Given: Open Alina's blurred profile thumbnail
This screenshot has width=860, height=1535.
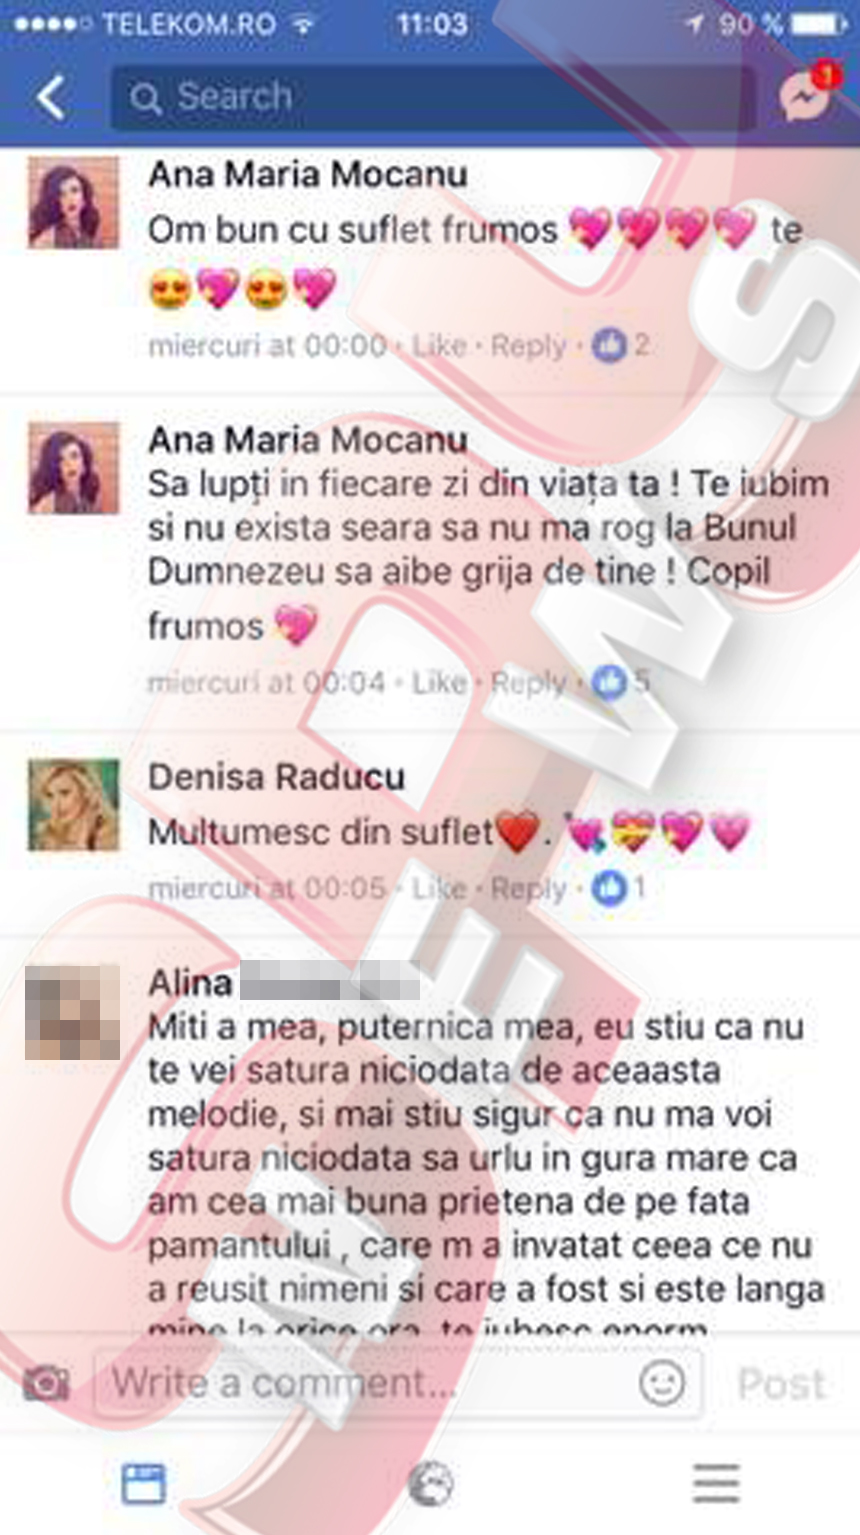Looking at the screenshot, I should 72,1012.
